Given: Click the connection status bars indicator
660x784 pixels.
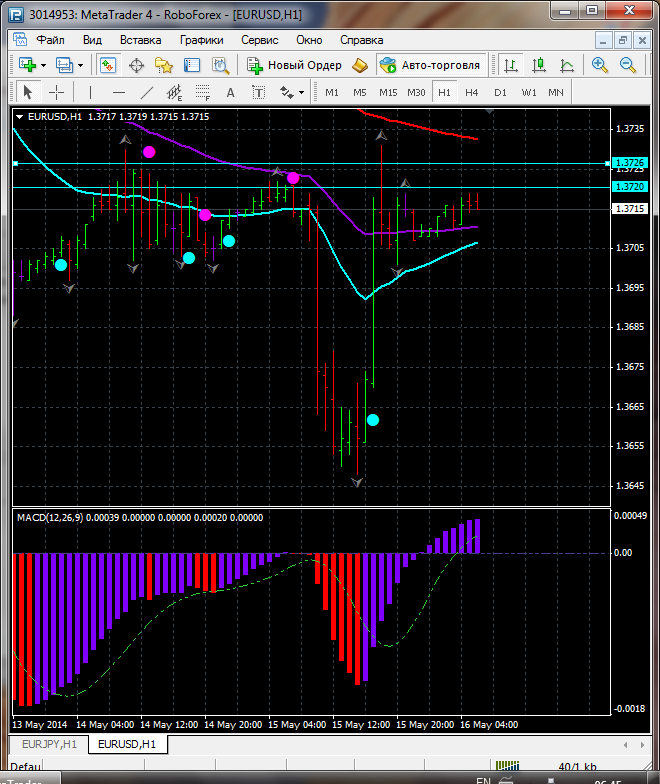Looking at the screenshot, I should [508, 766].
